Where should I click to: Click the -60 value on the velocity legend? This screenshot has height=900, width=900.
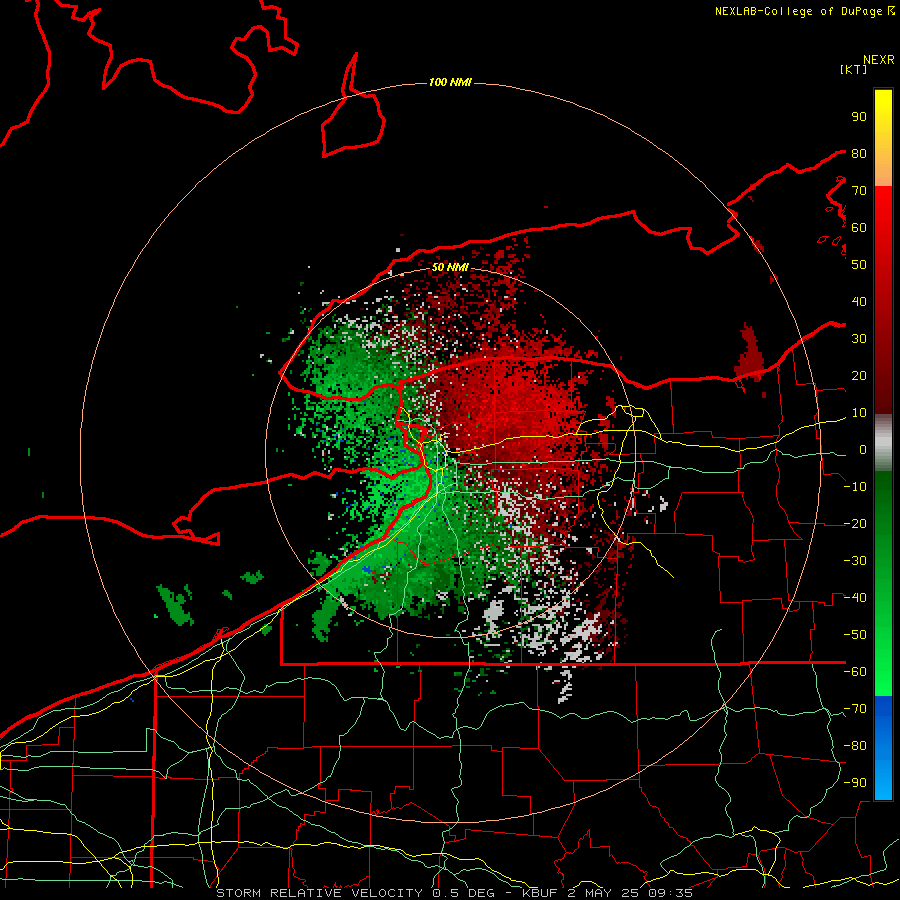pyautogui.click(x=855, y=672)
